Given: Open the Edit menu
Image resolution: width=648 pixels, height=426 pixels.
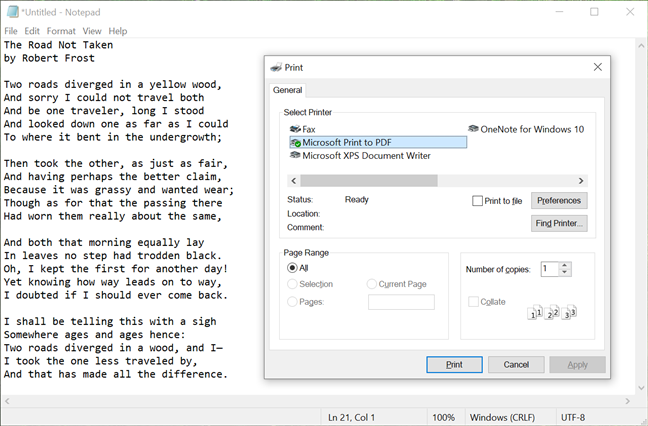Looking at the screenshot, I should tap(32, 31).
